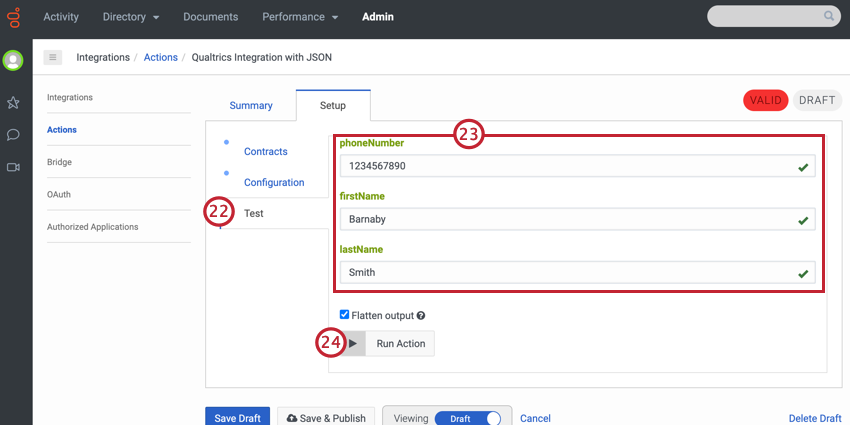
Task: Open the Contracts setup section
Action: pyautogui.click(x=266, y=151)
